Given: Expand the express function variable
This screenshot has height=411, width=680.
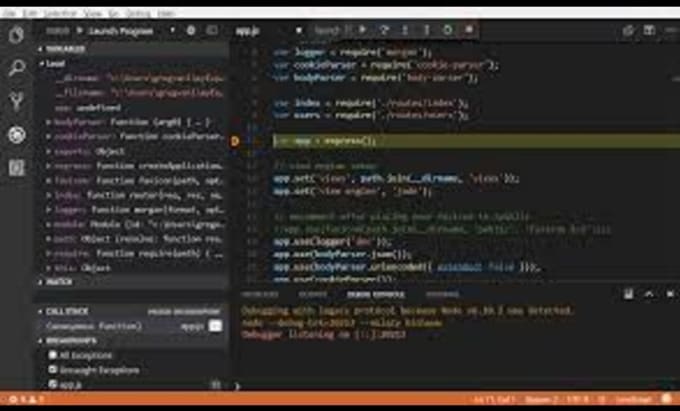Looking at the screenshot, I should pyautogui.click(x=49, y=166).
